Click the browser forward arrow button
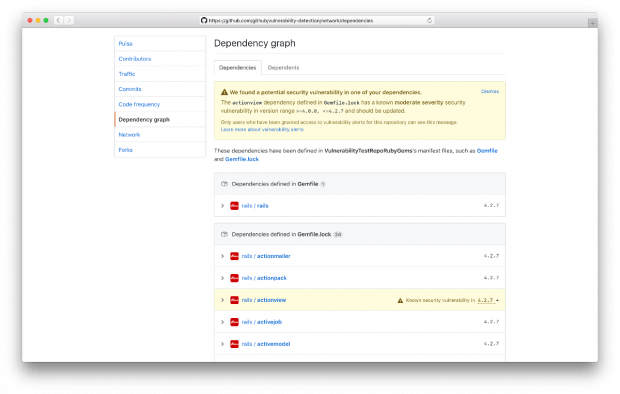The image size is (620, 394). coord(69,20)
